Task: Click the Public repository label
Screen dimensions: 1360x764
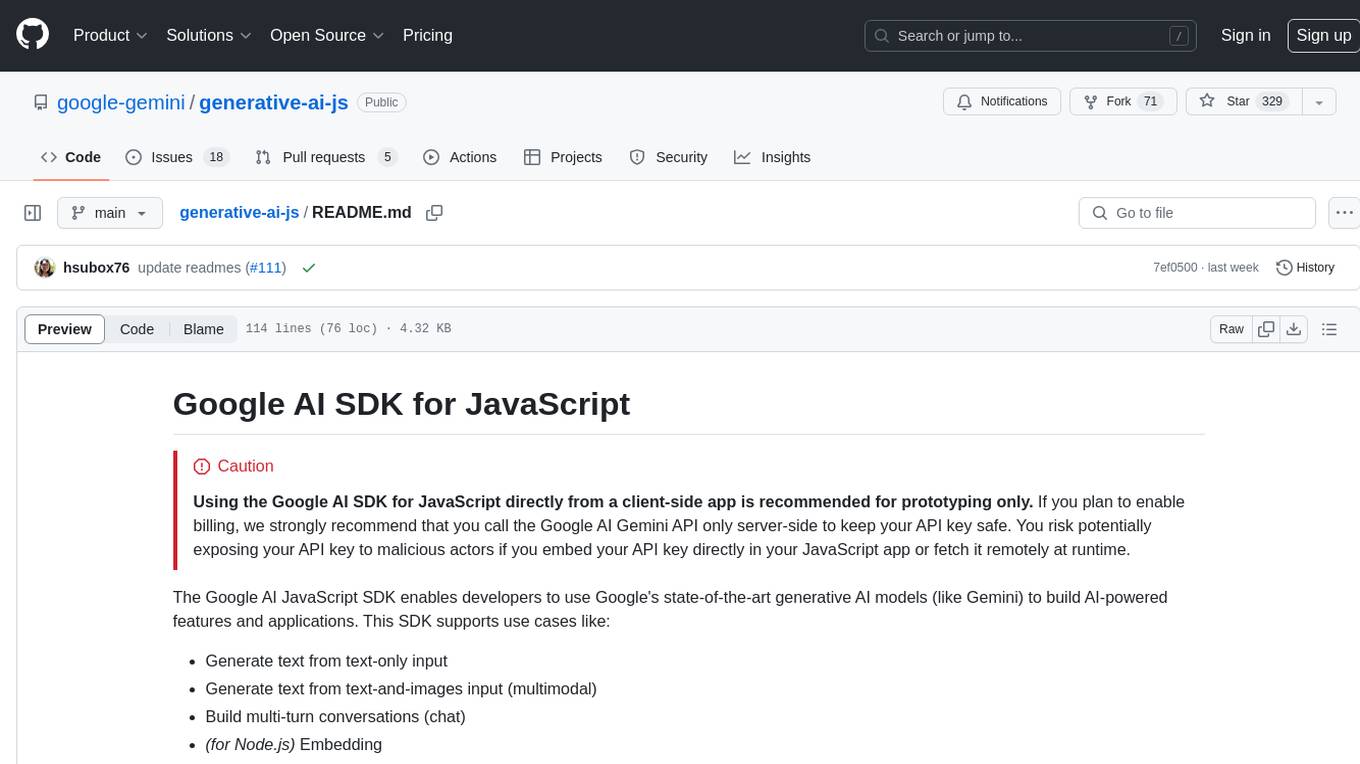Action: click(381, 102)
